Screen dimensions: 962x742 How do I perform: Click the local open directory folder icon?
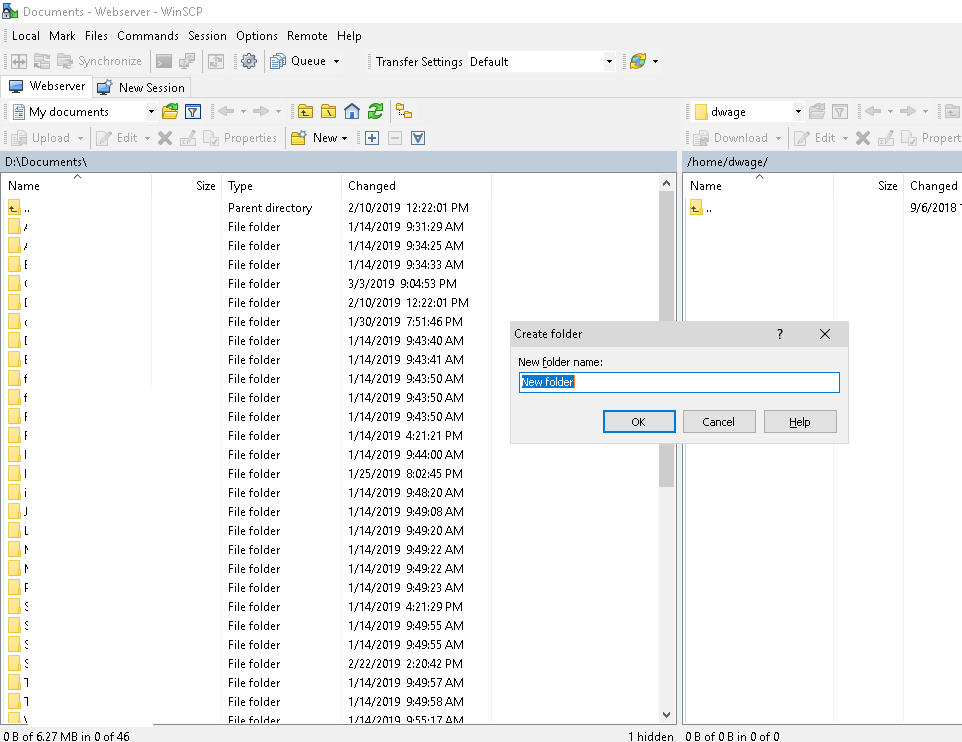pyautogui.click(x=170, y=112)
